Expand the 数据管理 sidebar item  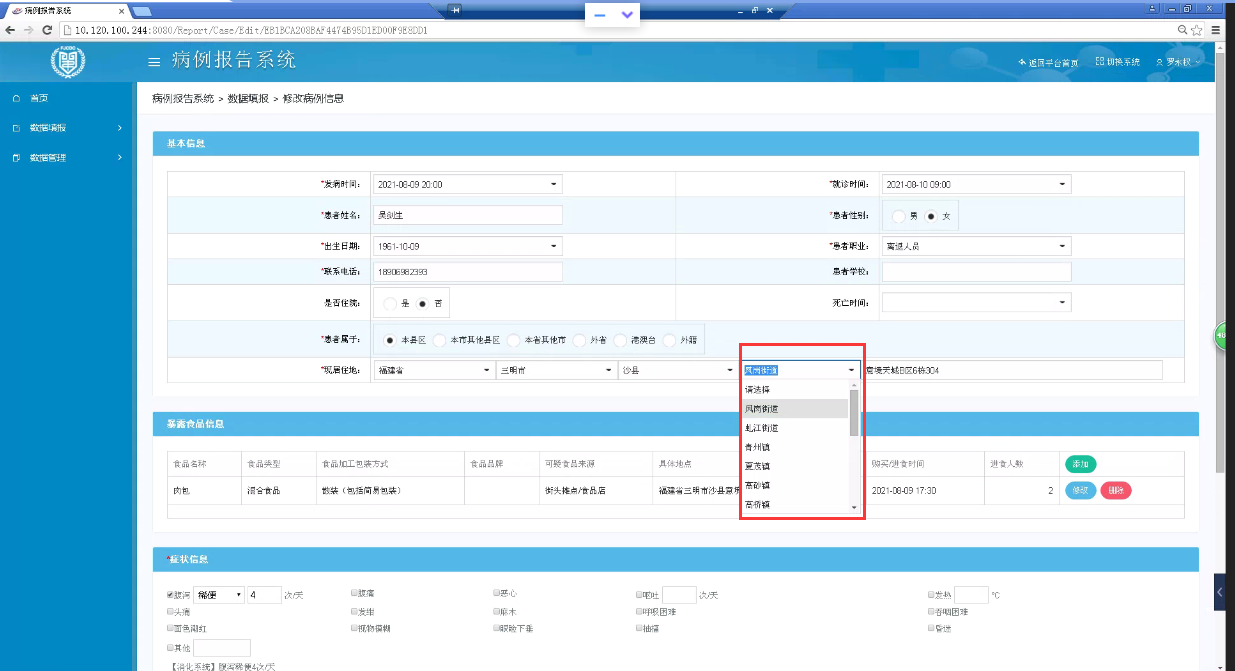(x=69, y=157)
